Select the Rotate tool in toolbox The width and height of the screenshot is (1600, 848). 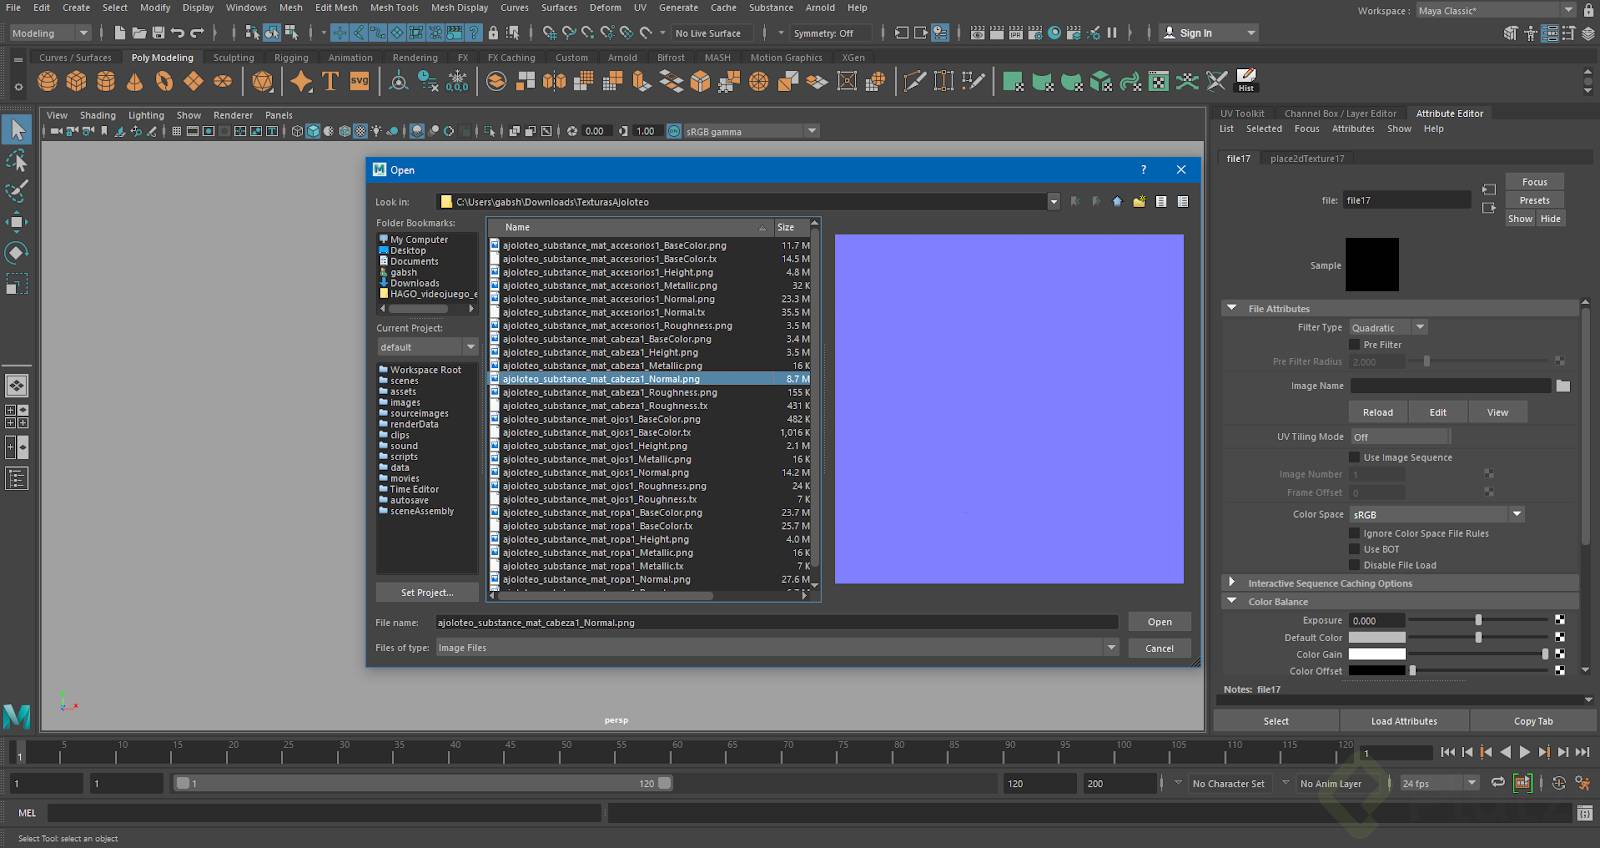coord(17,253)
